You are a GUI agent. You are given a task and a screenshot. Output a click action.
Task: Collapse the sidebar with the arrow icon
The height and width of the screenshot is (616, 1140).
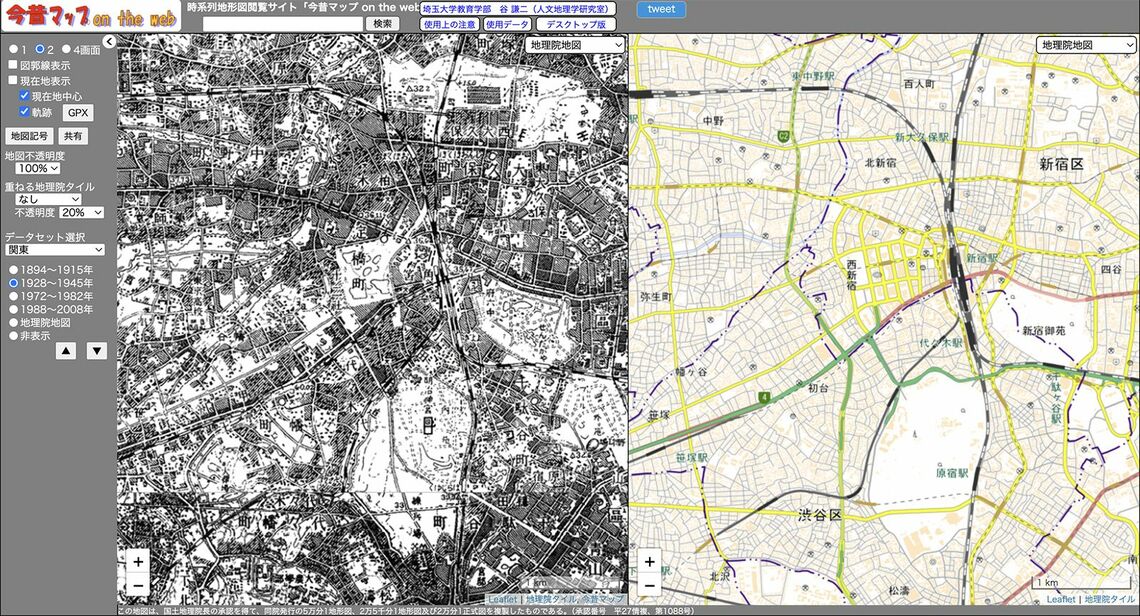pos(109,42)
